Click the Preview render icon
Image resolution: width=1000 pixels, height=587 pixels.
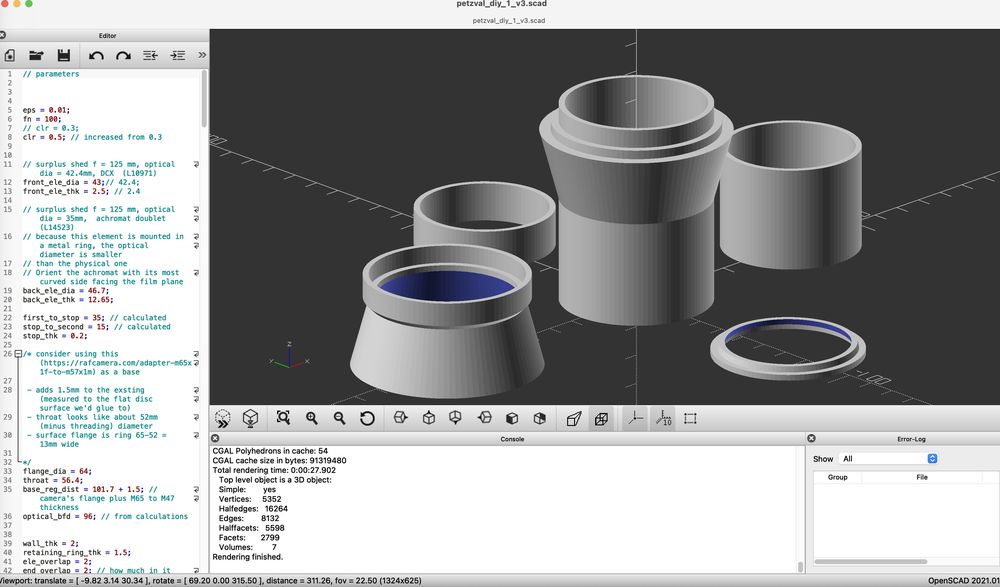222,418
